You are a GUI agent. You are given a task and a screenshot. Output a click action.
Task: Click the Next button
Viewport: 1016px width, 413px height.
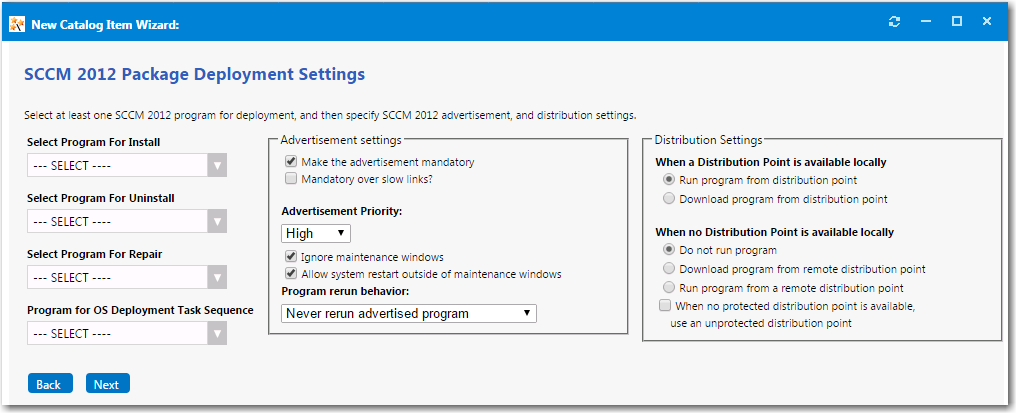point(107,384)
